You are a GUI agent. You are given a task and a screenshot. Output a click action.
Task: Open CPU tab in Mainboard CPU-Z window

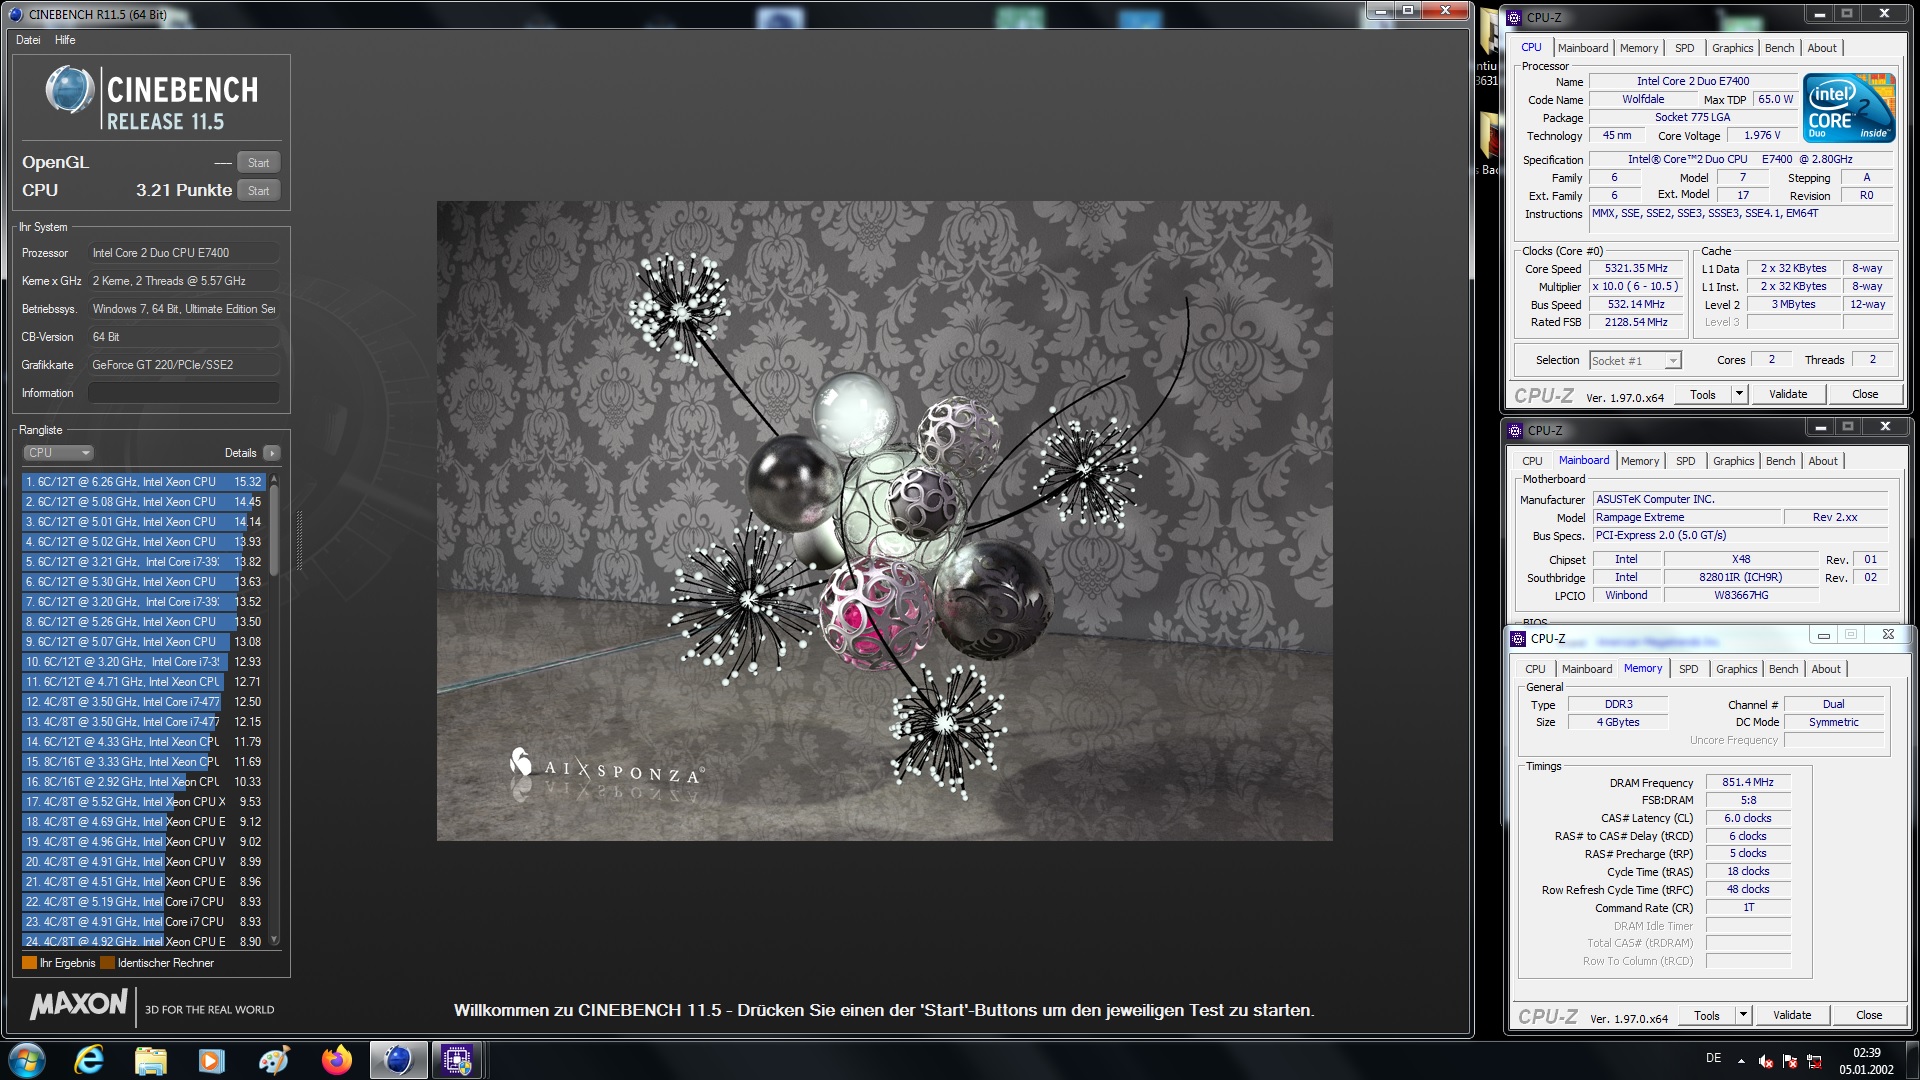tap(1532, 461)
